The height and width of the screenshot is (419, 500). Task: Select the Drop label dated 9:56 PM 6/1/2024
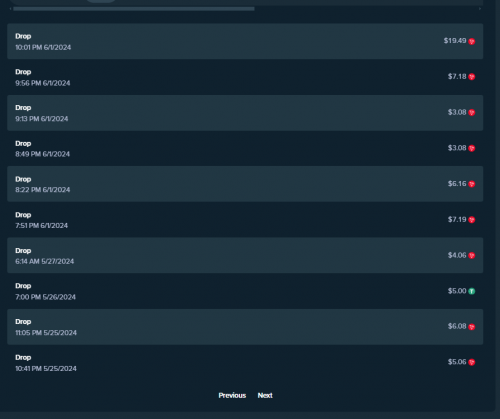pos(23,72)
